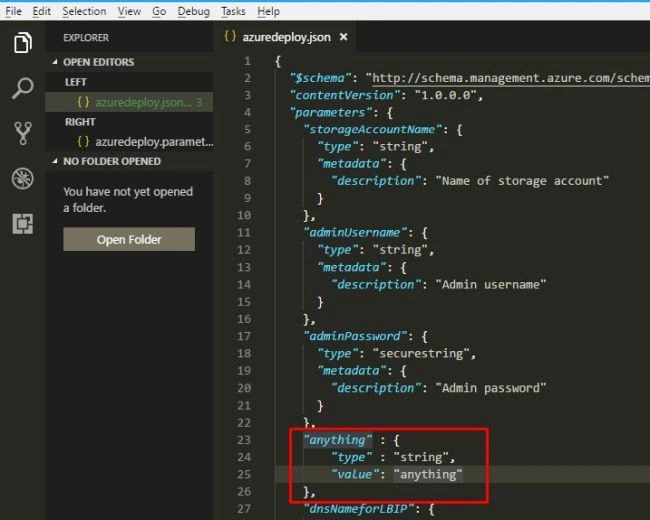Click line number 1 in the gutter

pos(247,61)
